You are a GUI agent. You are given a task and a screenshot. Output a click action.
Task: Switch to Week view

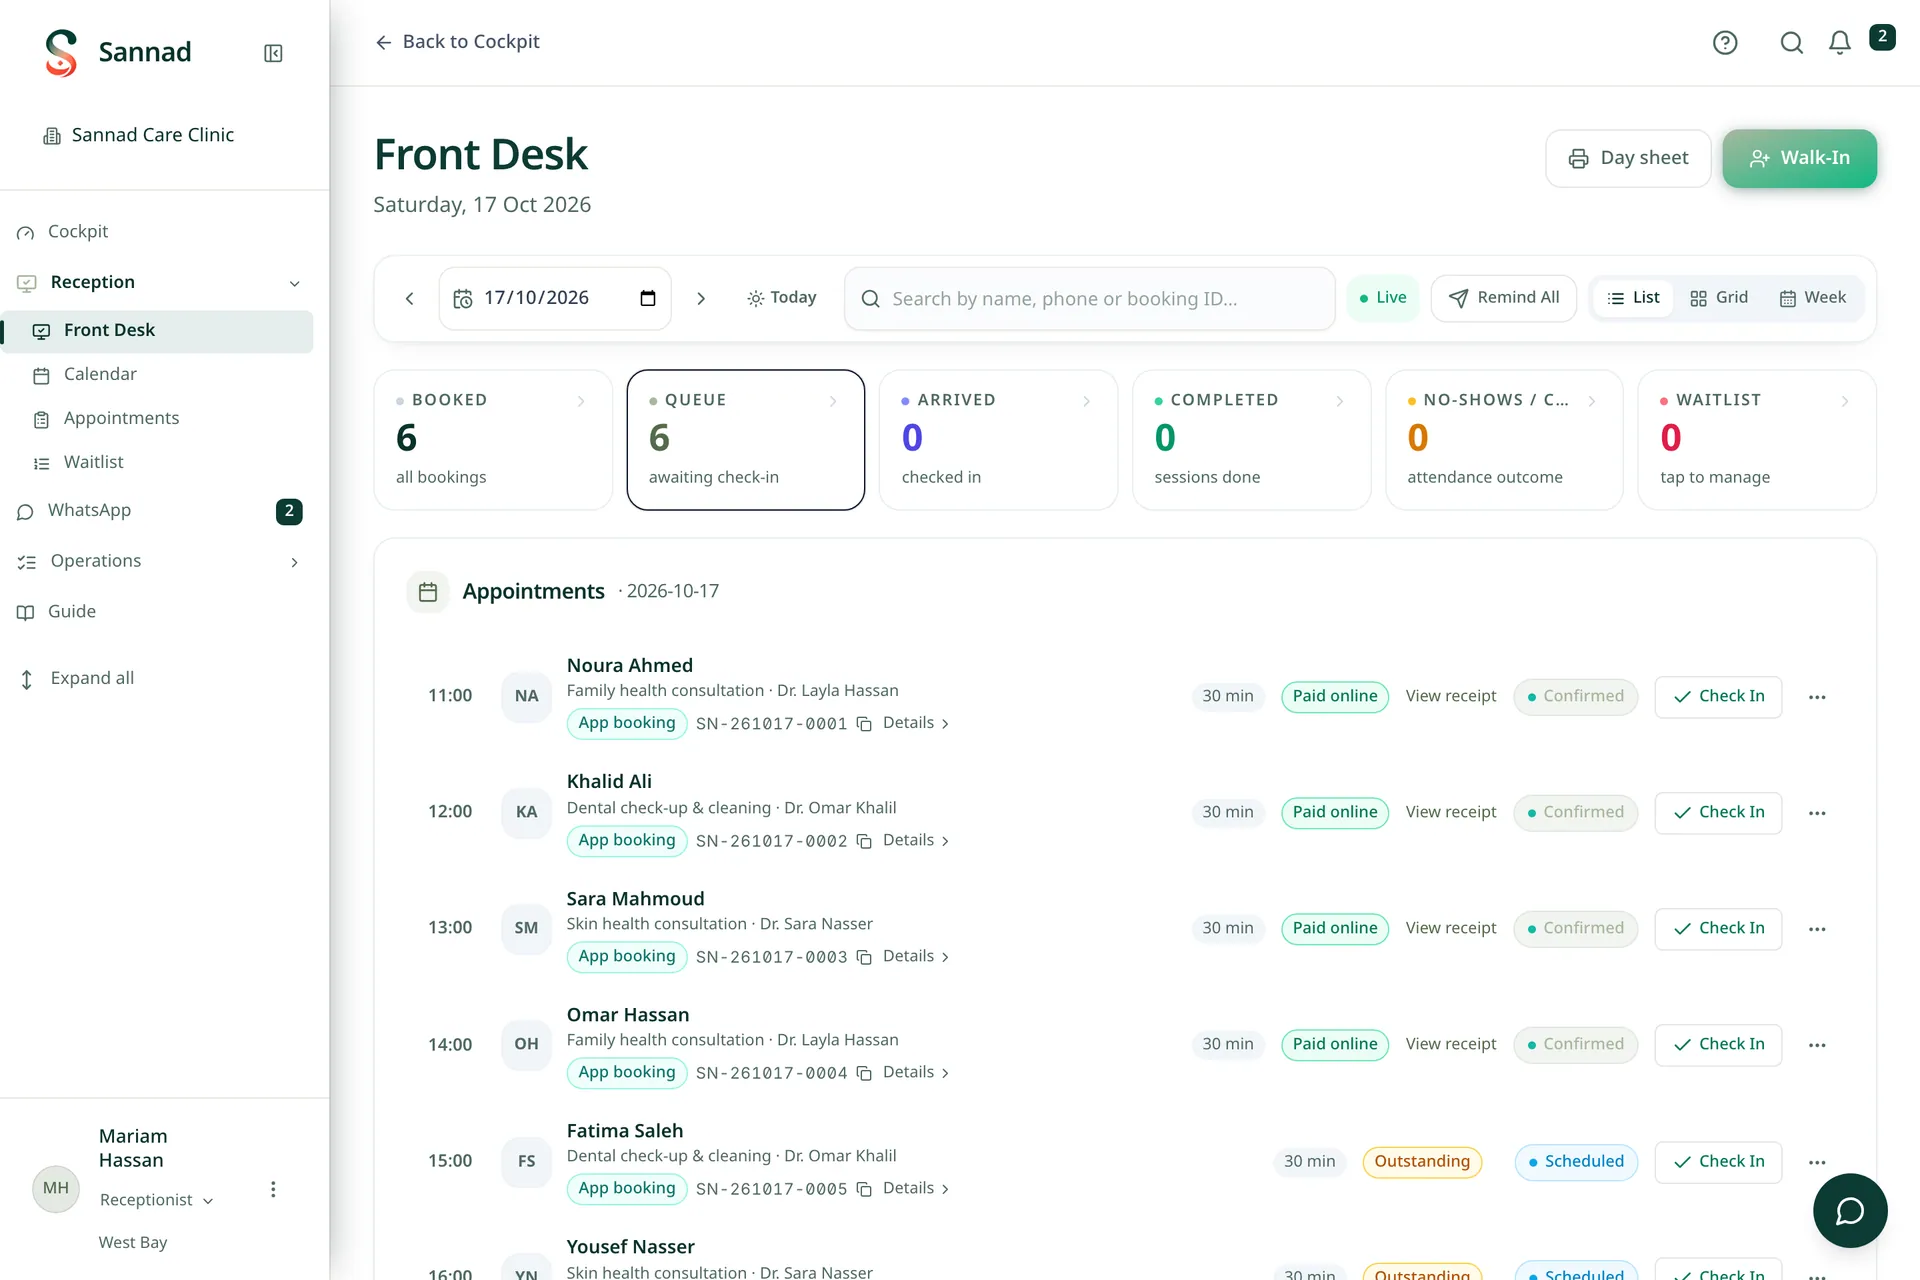coord(1813,298)
